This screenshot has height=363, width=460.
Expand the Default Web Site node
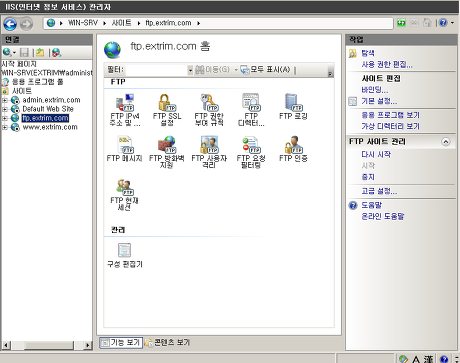pyautogui.click(x=5, y=109)
